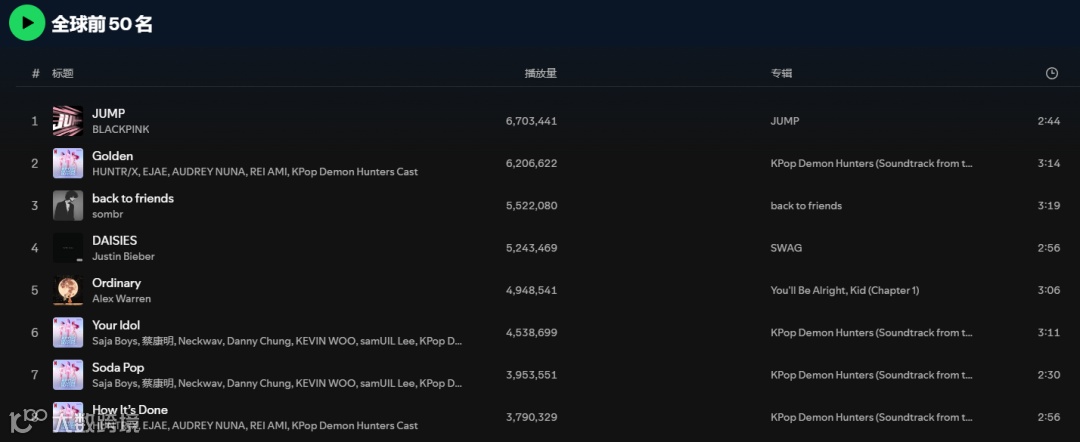Click the duration clock column icon
The width and height of the screenshot is (1080, 442).
coord(1051,74)
